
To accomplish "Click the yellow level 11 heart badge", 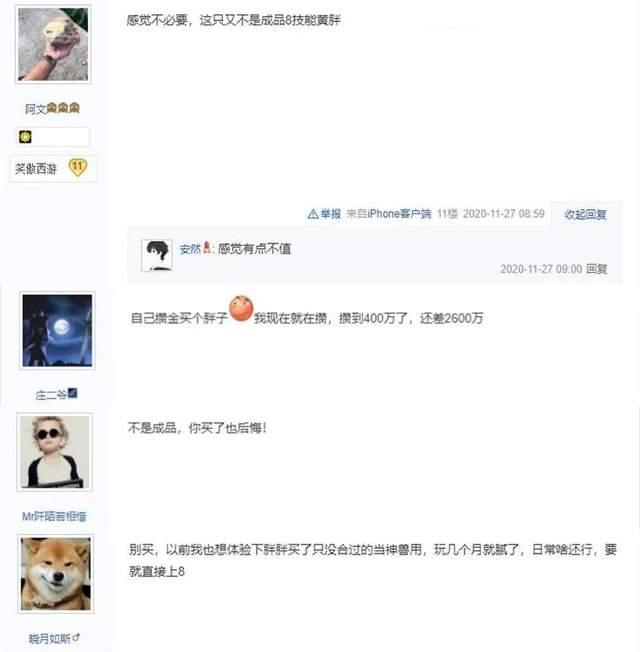I will tap(78, 168).
